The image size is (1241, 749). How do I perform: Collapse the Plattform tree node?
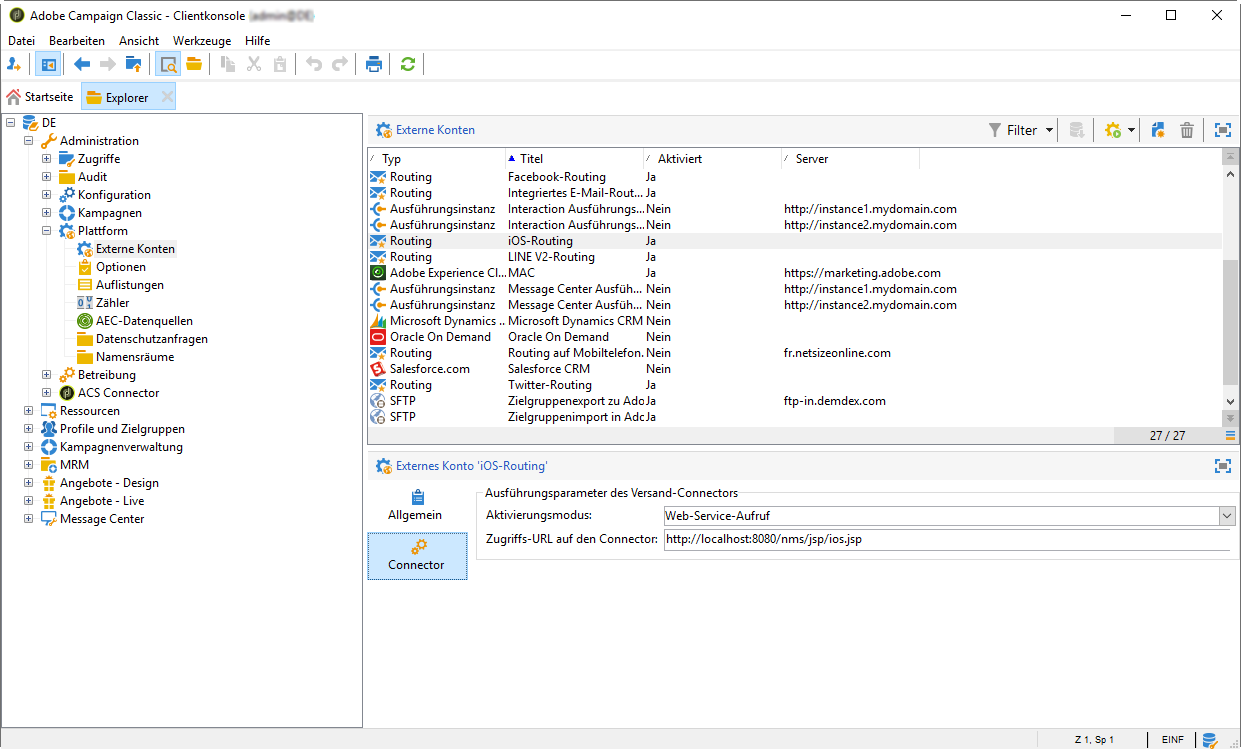[46, 231]
